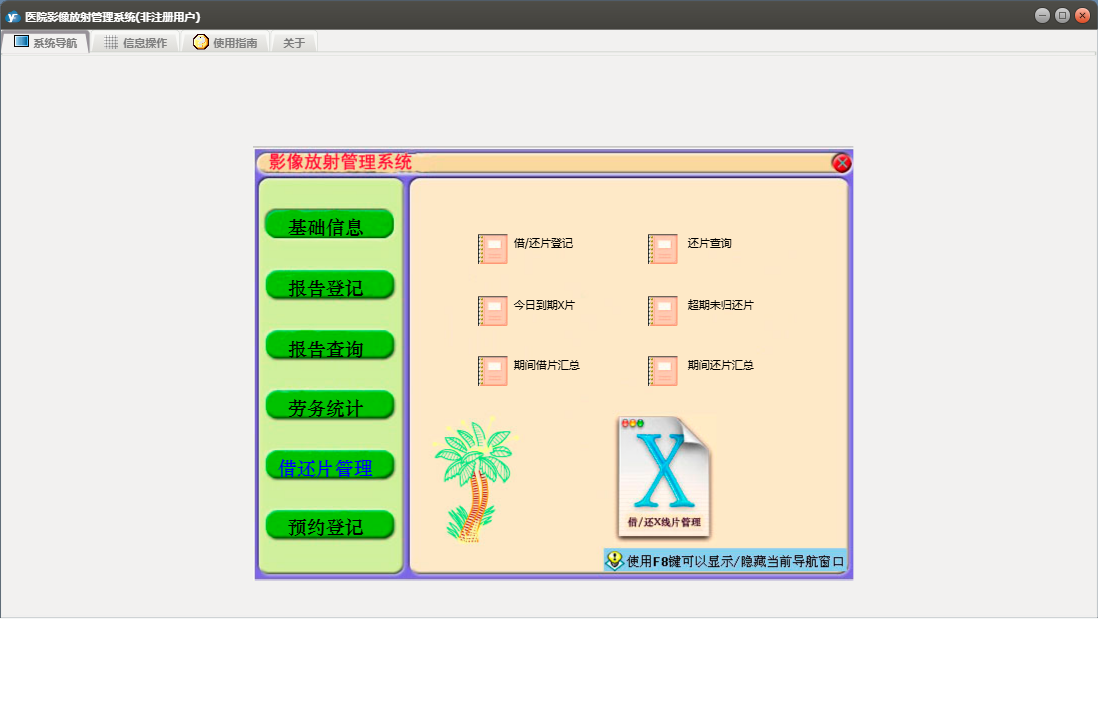Open the 报告登记 section
This screenshot has width=1098, height=713.
[x=329, y=286]
